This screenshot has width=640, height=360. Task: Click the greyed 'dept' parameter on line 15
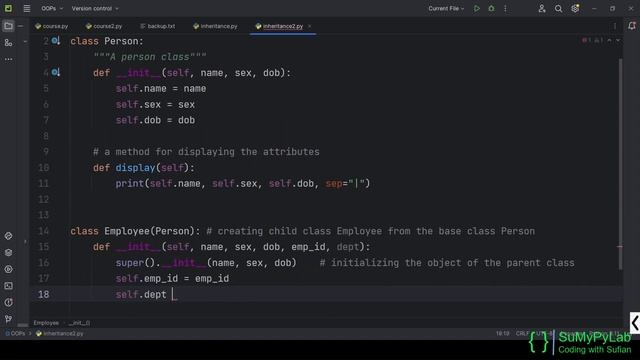348,247
